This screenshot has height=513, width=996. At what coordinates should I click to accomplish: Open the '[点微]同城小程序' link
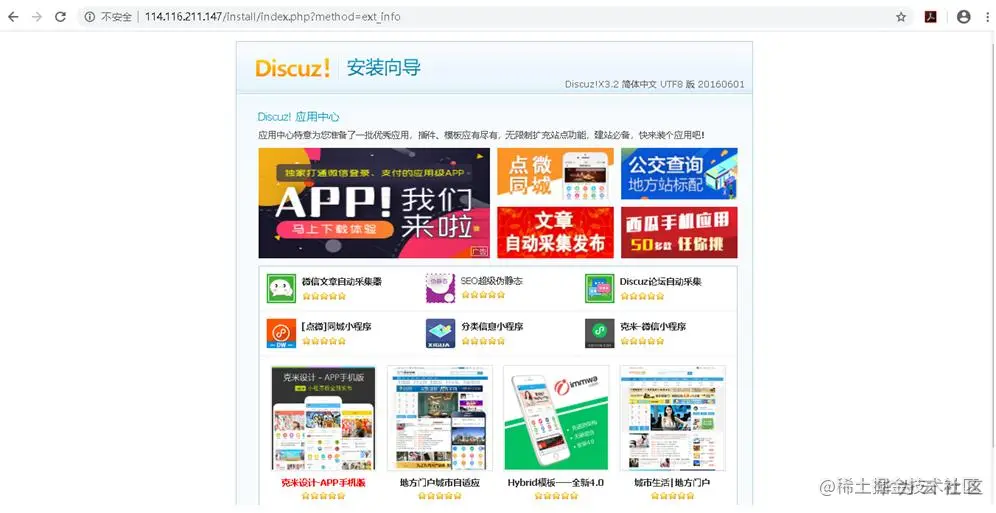point(337,326)
